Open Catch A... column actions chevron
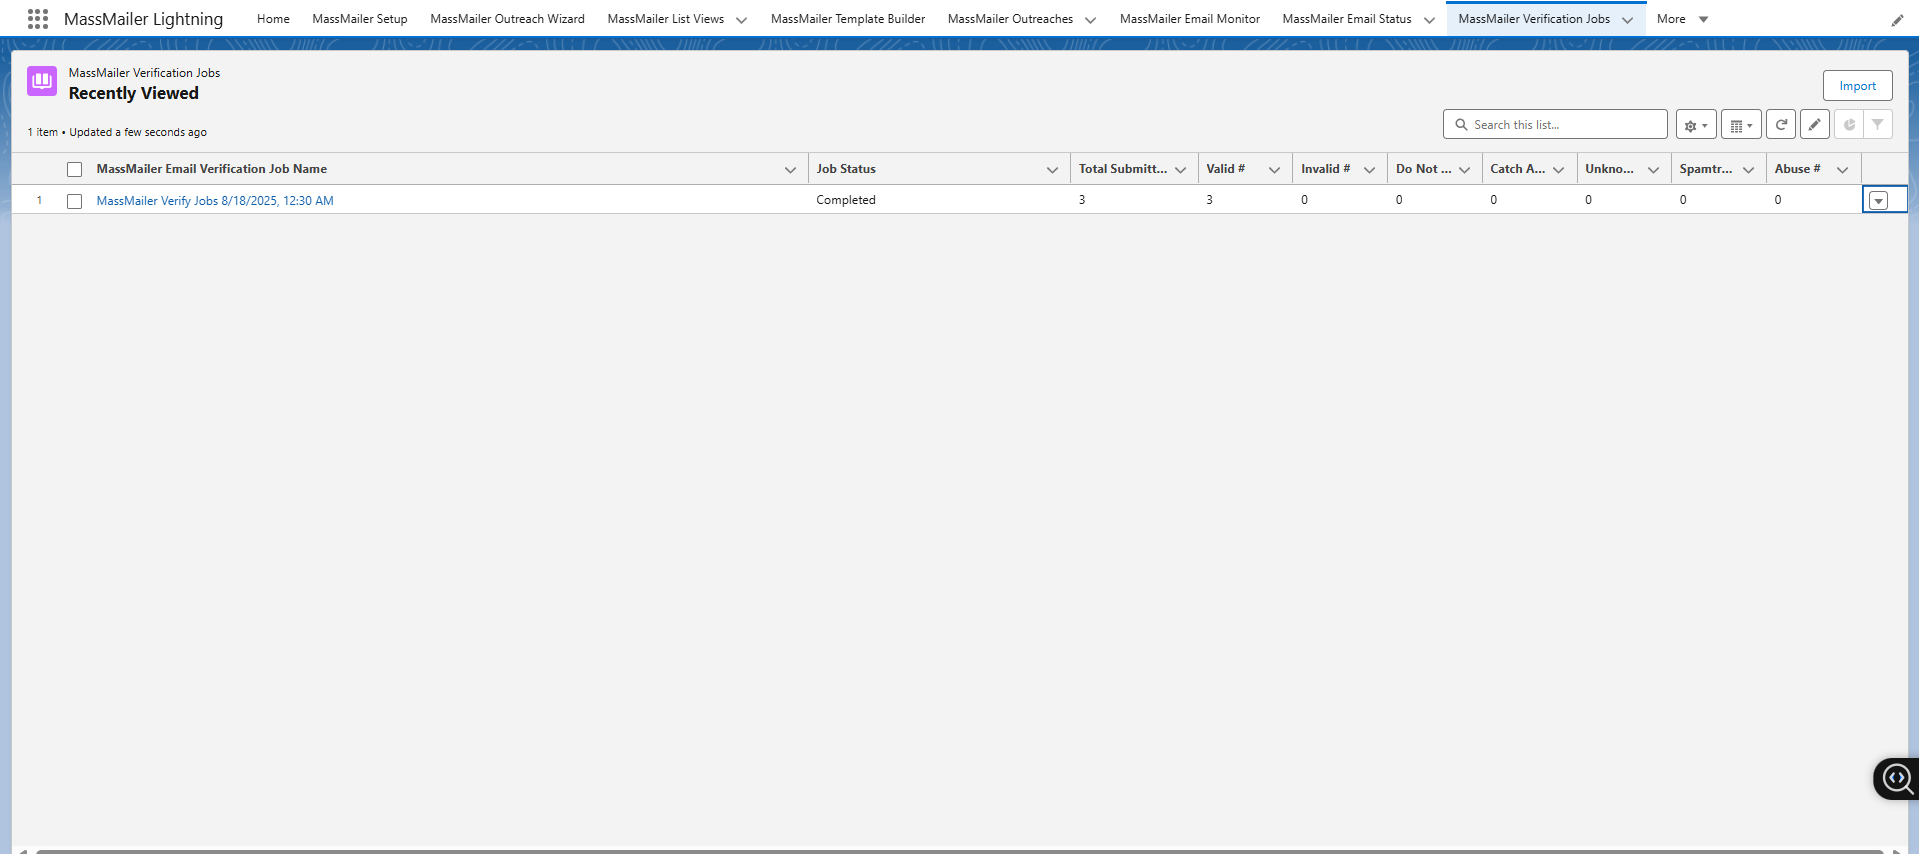1919x854 pixels. click(x=1558, y=170)
